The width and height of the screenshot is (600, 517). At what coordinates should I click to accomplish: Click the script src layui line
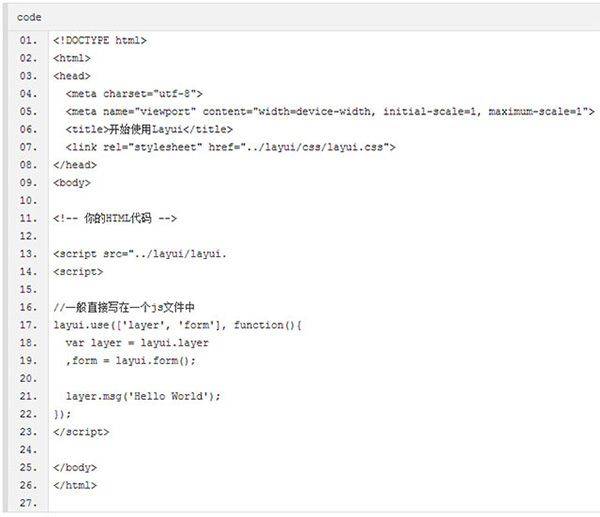pyautogui.click(x=140, y=254)
